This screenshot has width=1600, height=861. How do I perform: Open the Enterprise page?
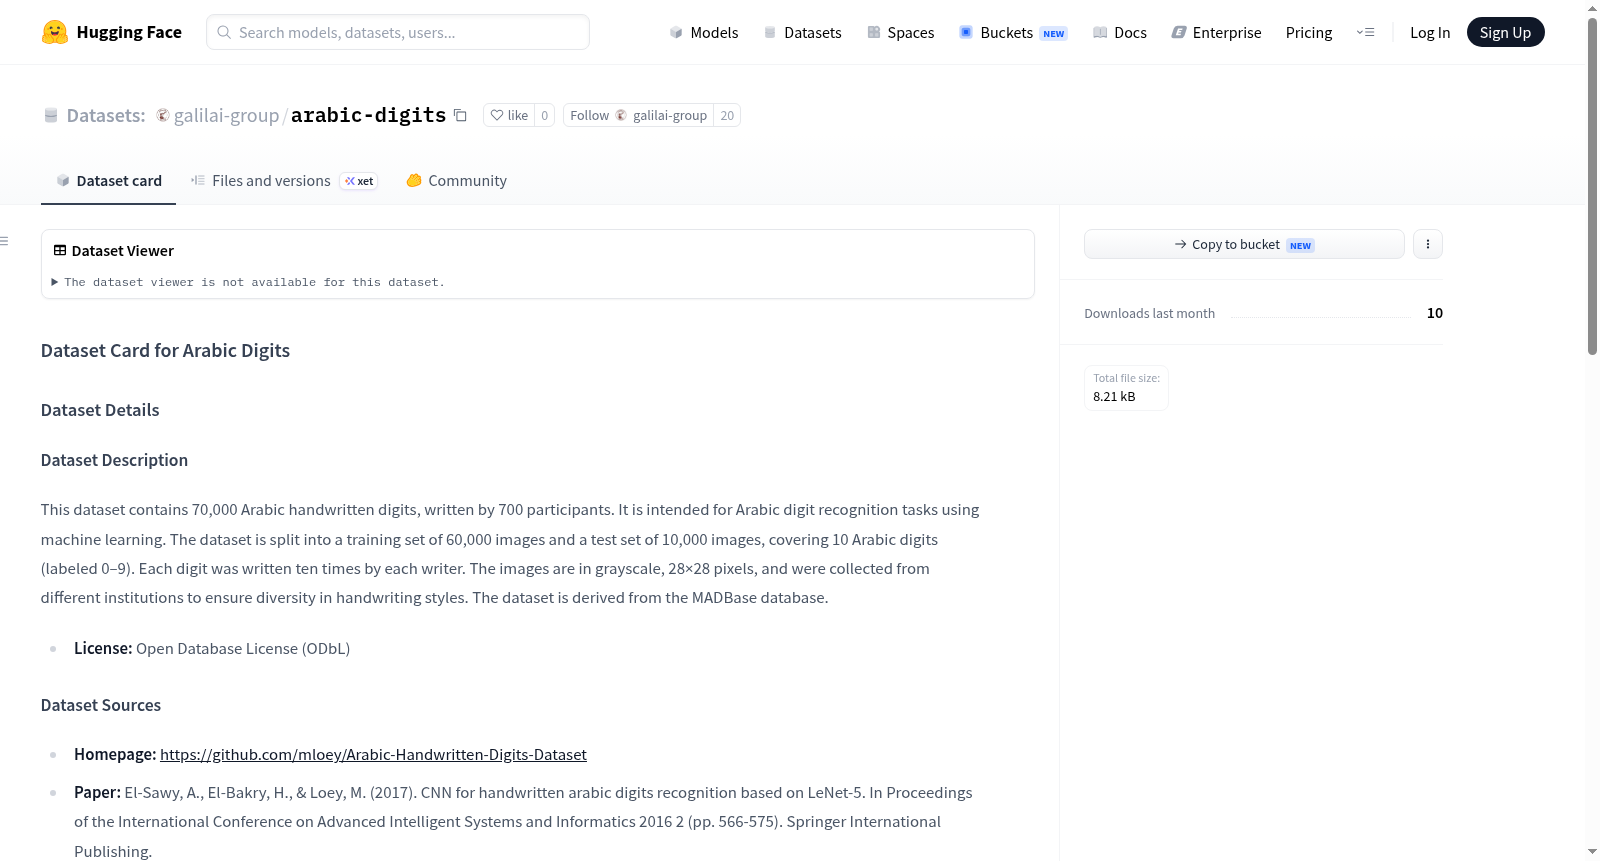click(x=1216, y=32)
